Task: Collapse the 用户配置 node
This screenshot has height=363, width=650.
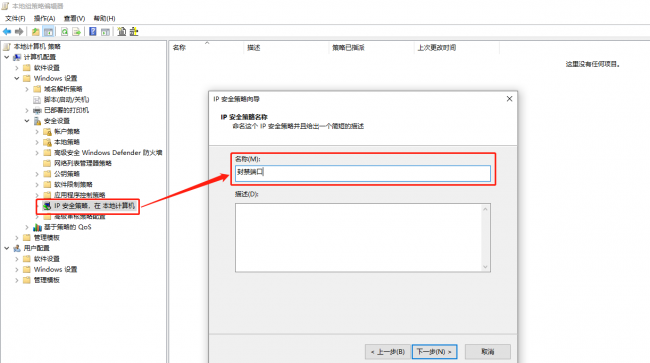Action: click(x=7, y=248)
